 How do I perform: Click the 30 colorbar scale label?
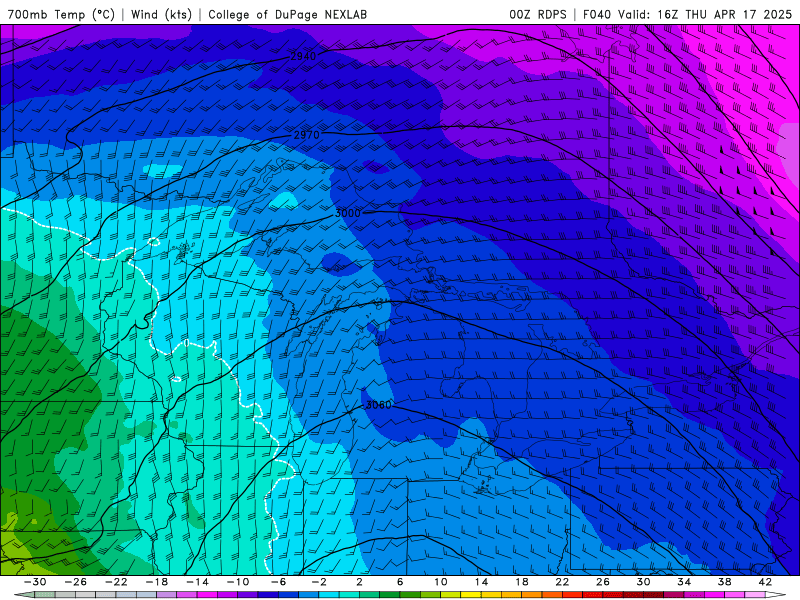pos(643,582)
